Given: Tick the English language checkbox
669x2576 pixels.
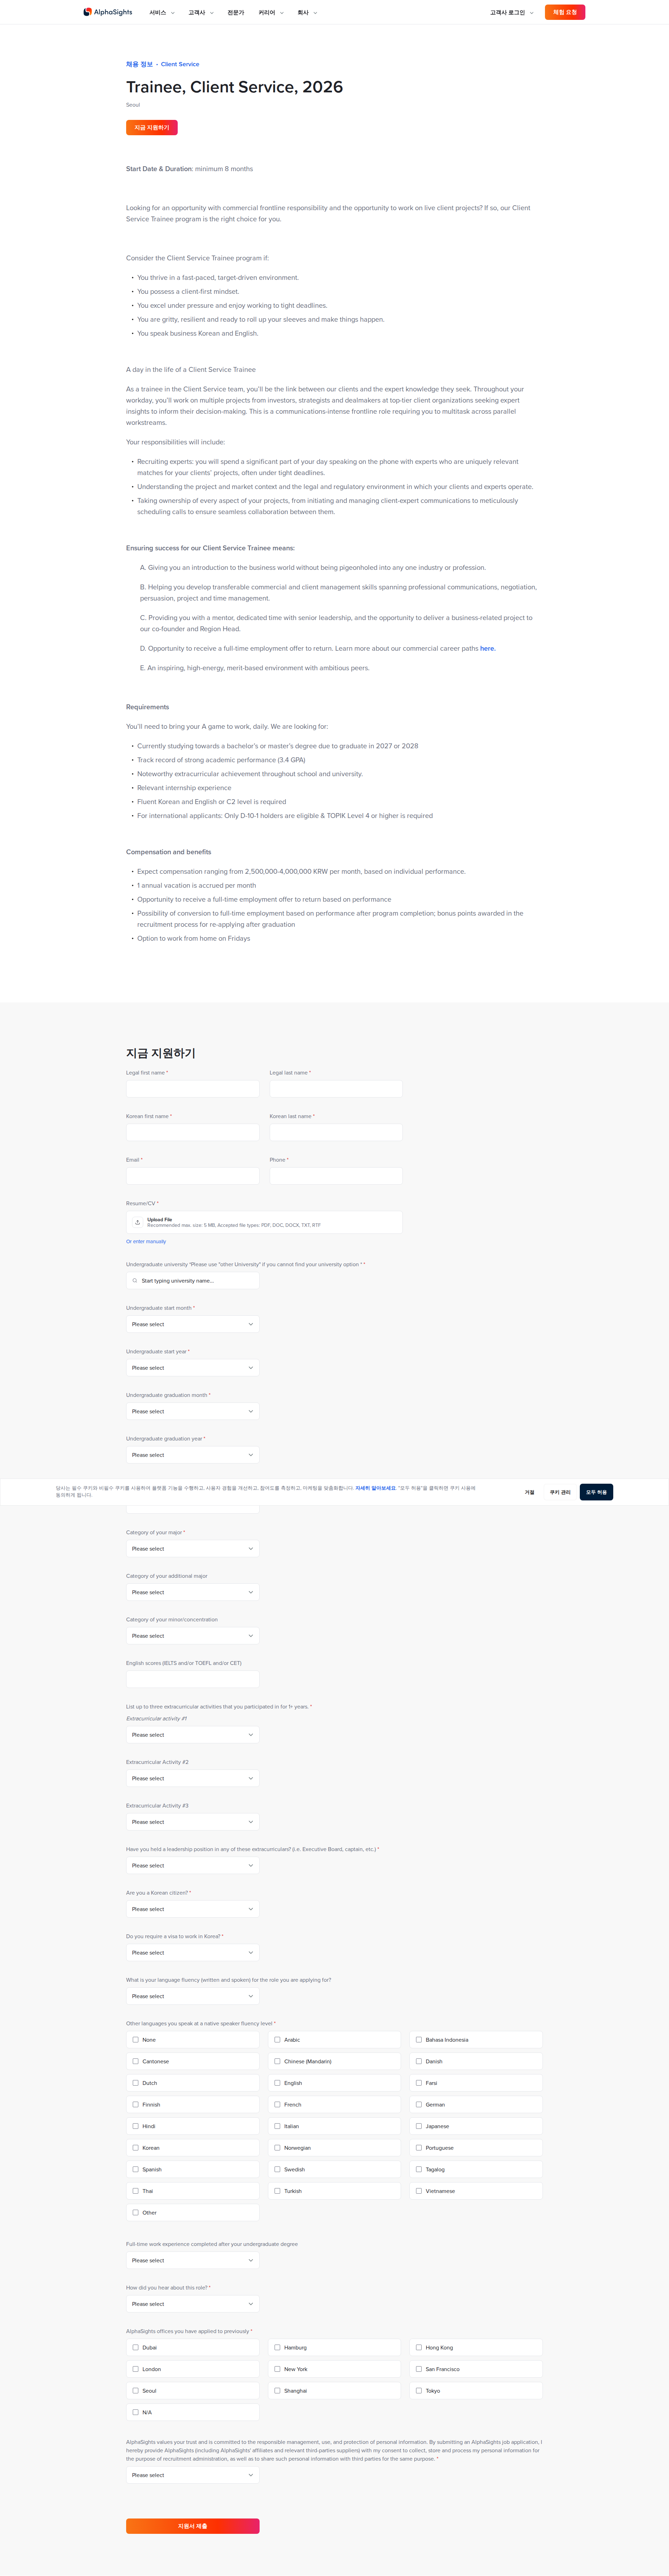Looking at the screenshot, I should (x=277, y=2083).
